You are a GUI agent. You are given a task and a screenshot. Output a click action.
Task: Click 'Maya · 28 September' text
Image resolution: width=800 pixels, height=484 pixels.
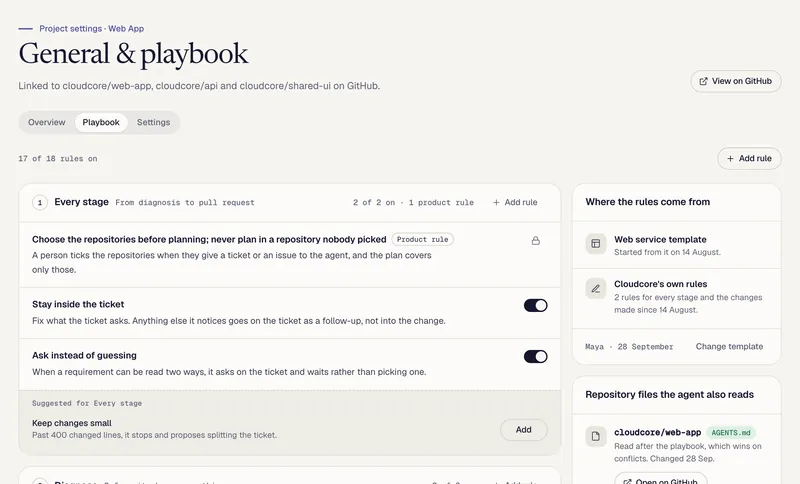(629, 347)
